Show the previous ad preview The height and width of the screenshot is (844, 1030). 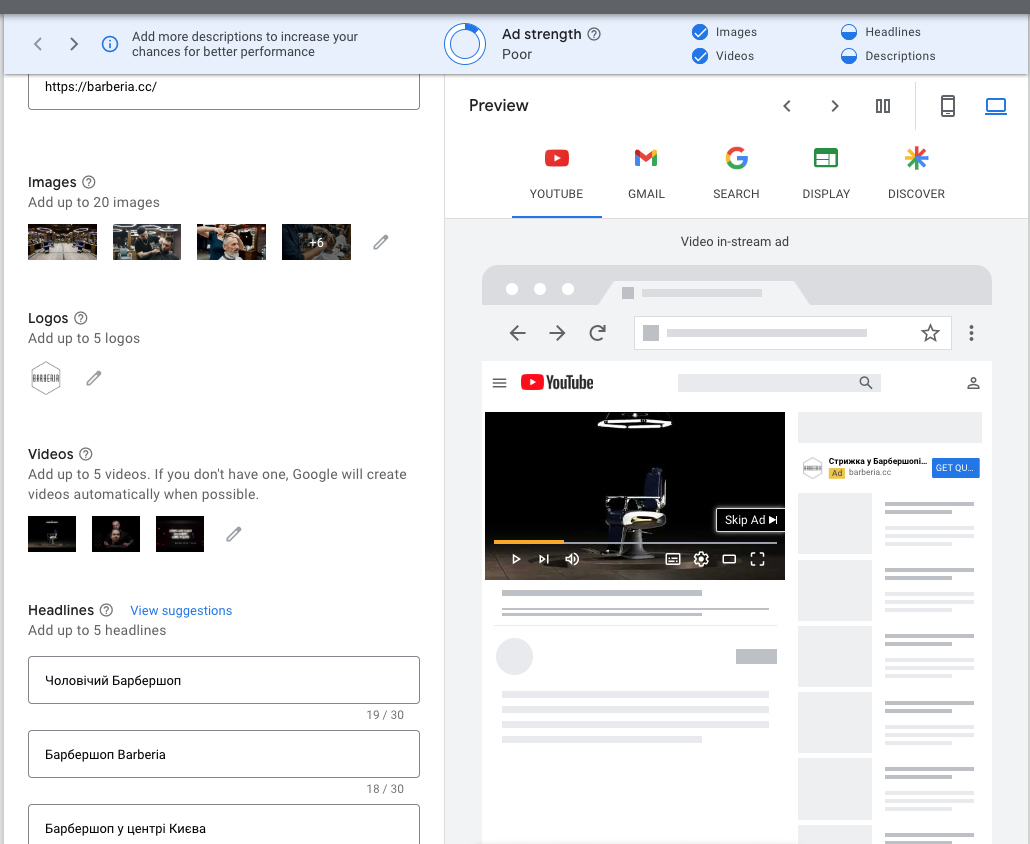(x=787, y=106)
